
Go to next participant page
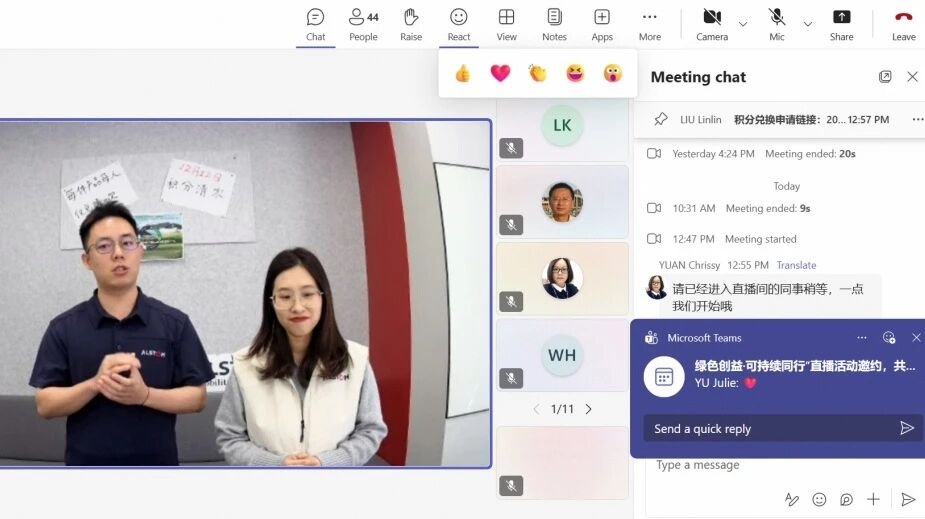pos(589,409)
